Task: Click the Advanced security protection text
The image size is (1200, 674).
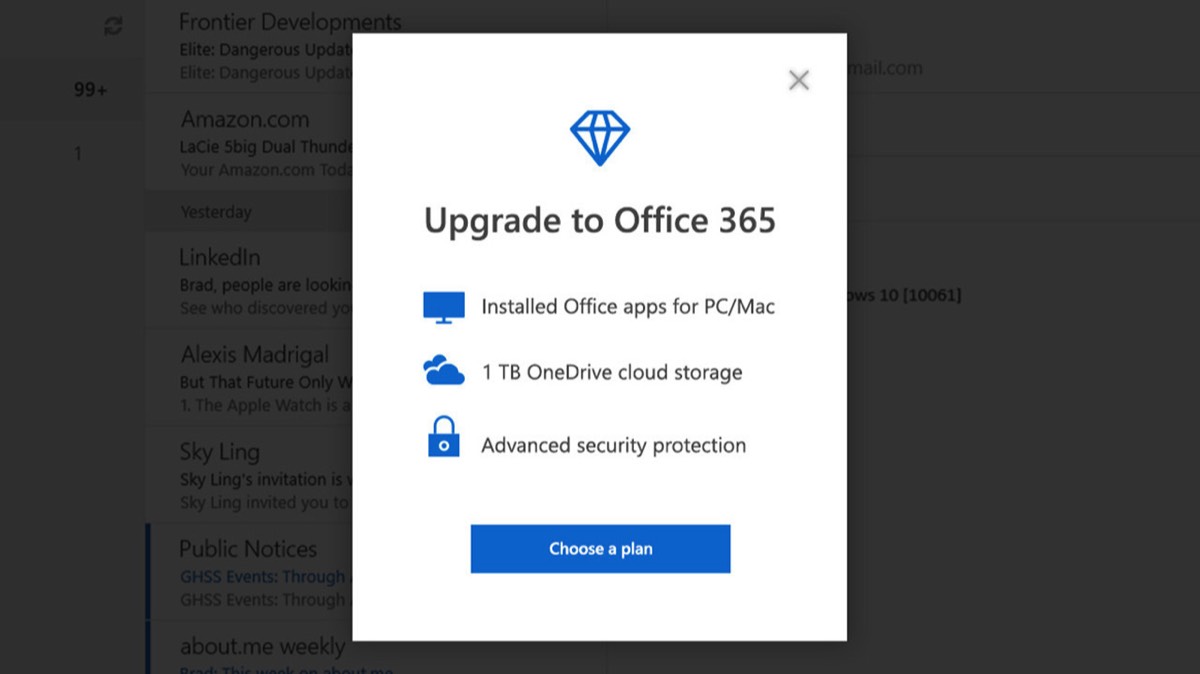Action: click(614, 445)
